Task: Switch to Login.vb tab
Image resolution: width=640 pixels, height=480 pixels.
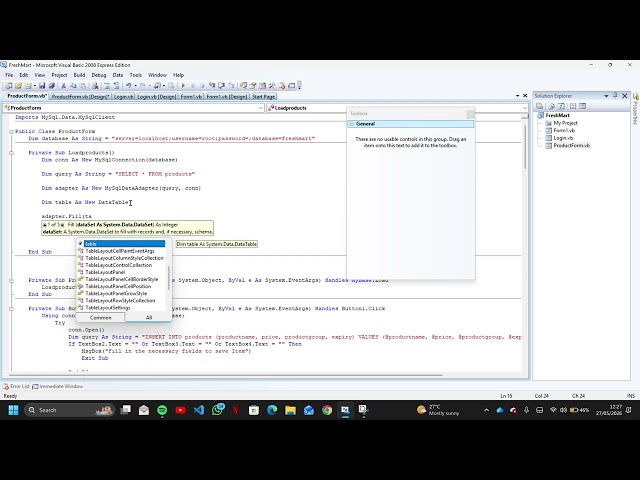Action: (x=123, y=97)
